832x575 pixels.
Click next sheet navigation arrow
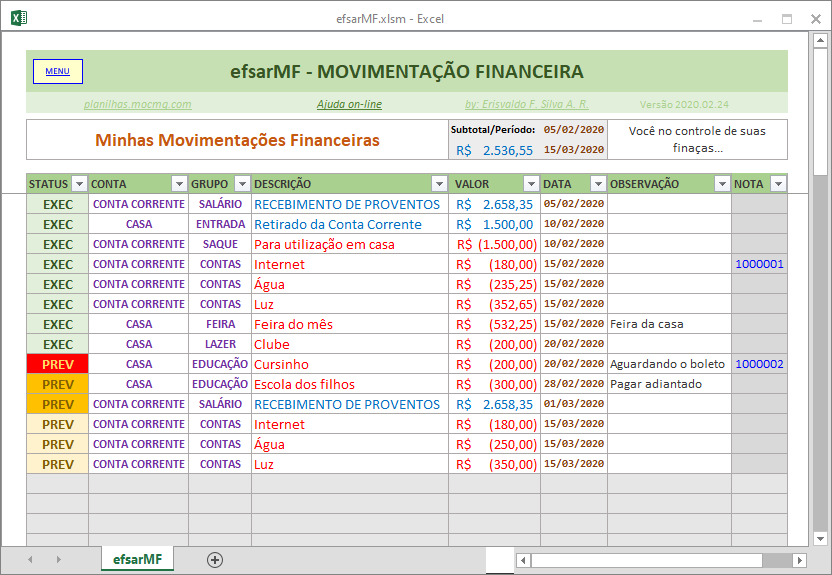[58, 560]
